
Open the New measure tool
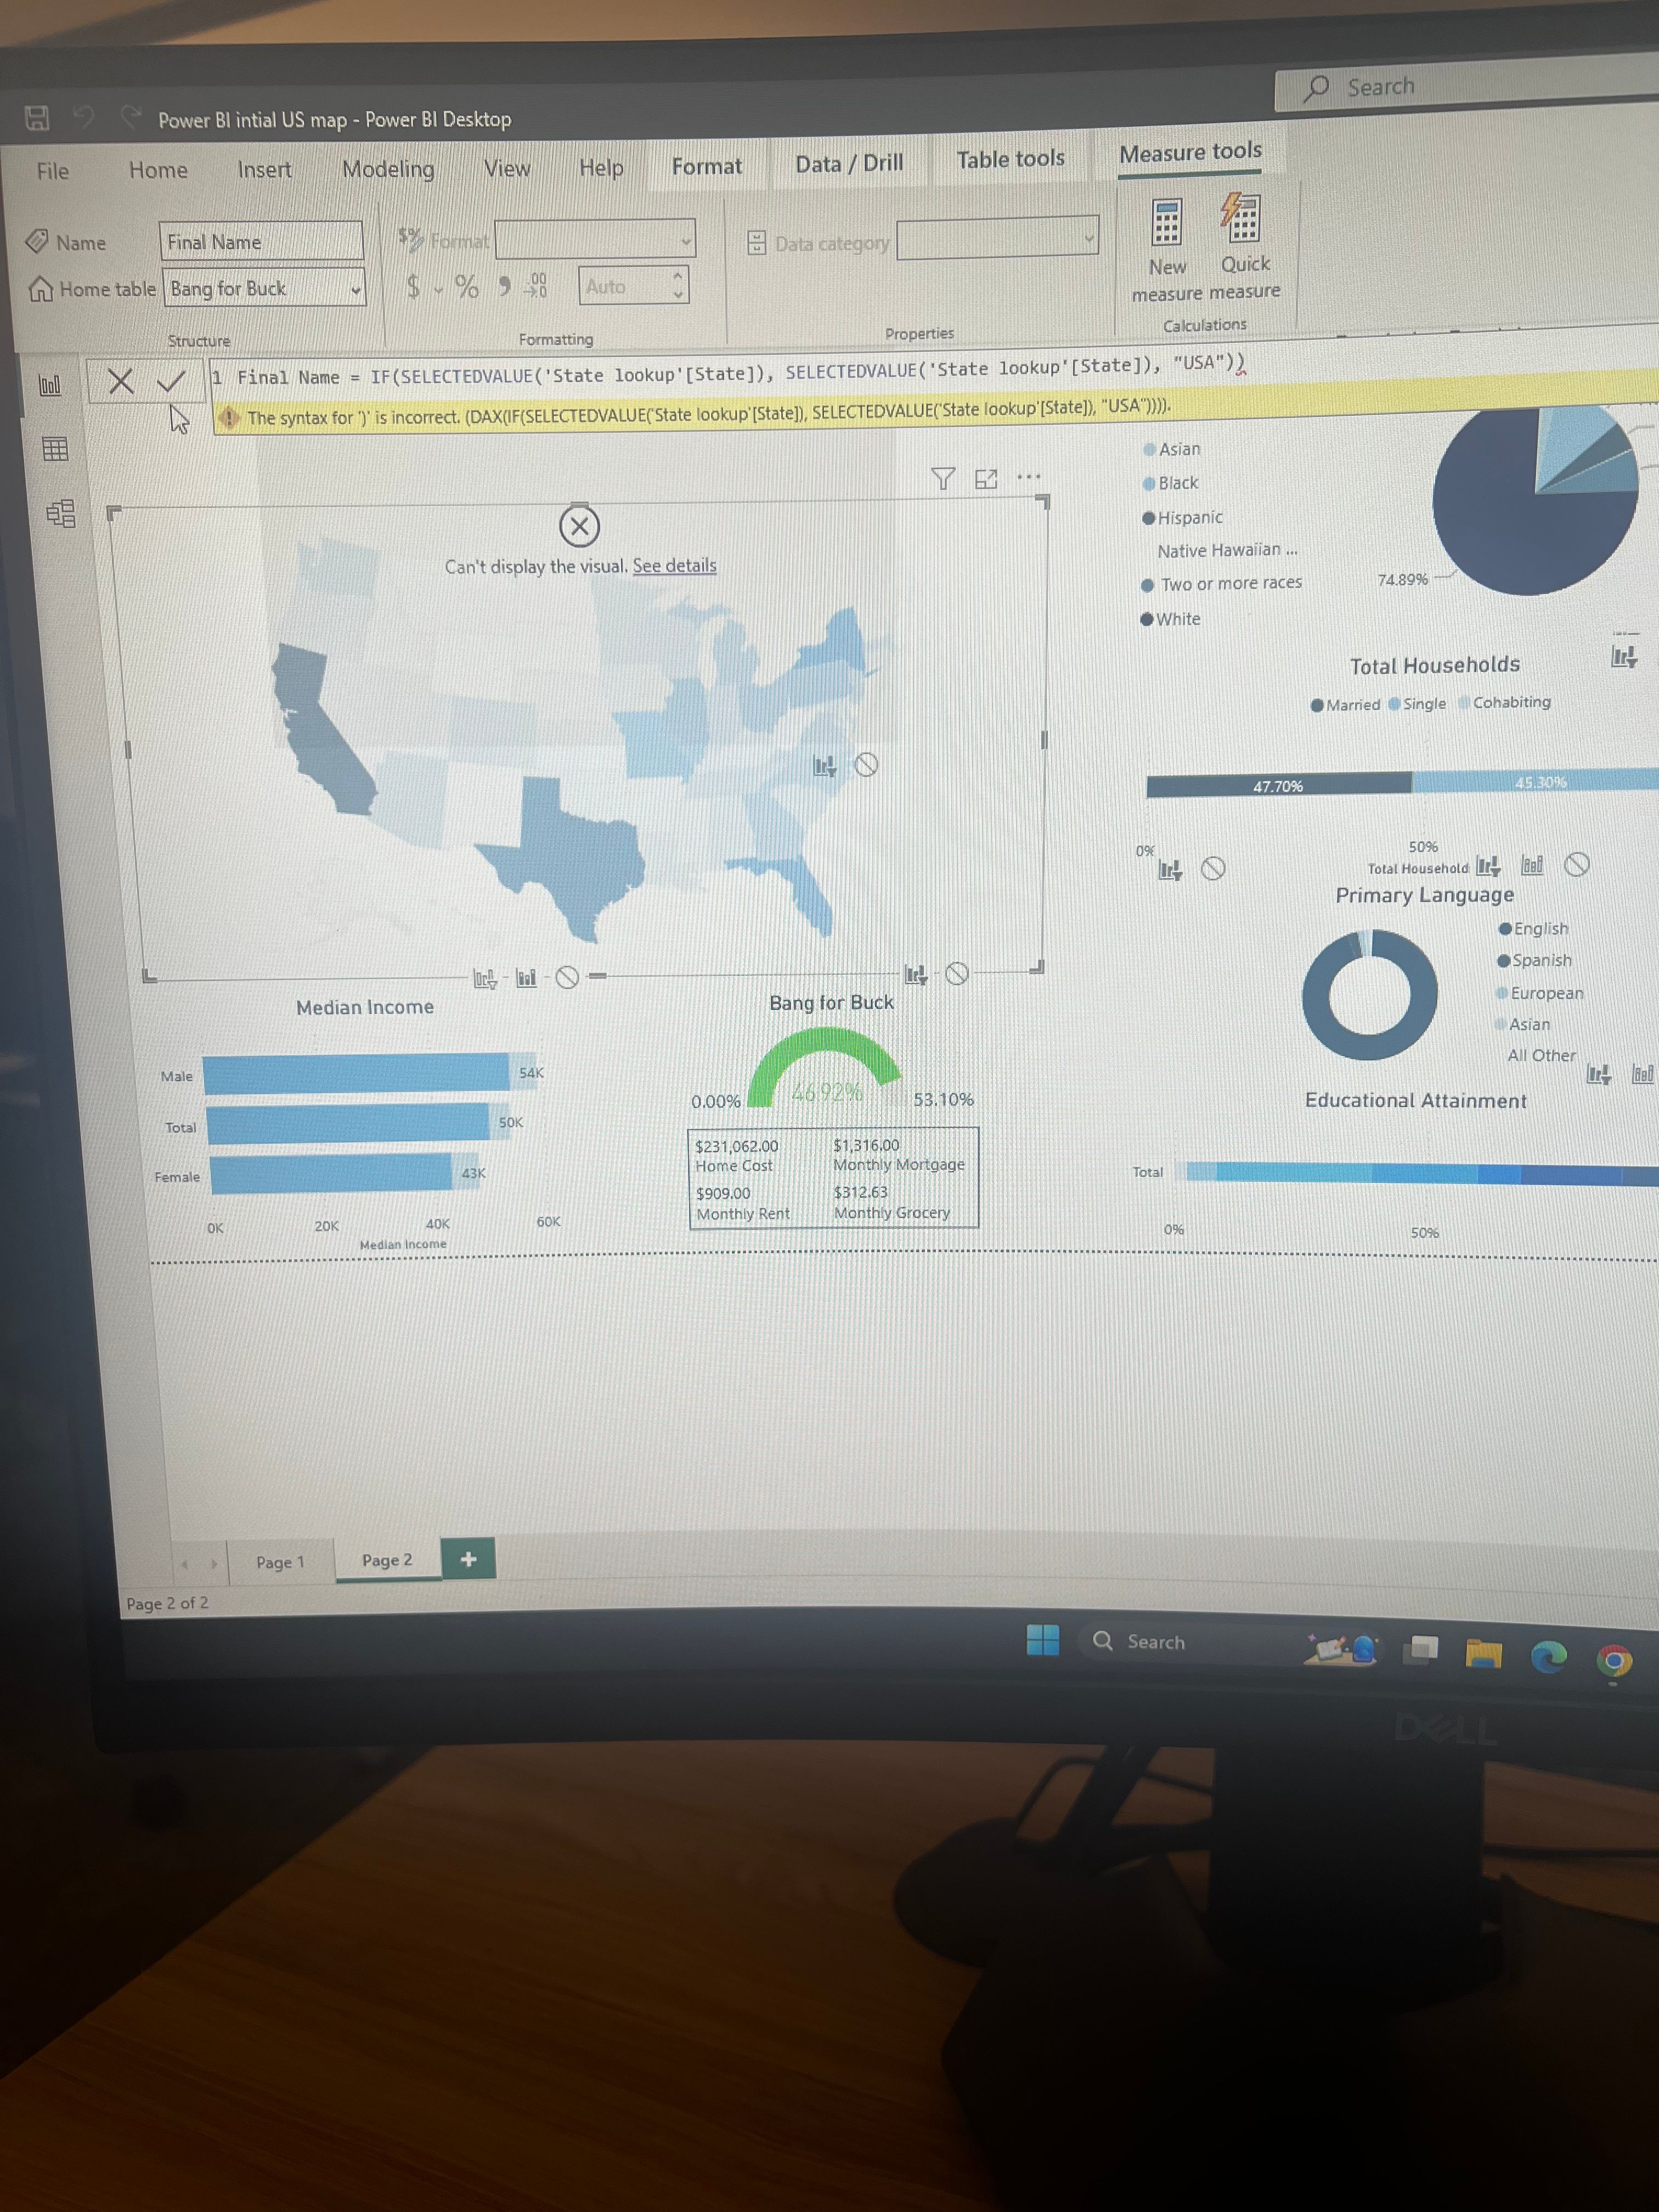(1167, 250)
